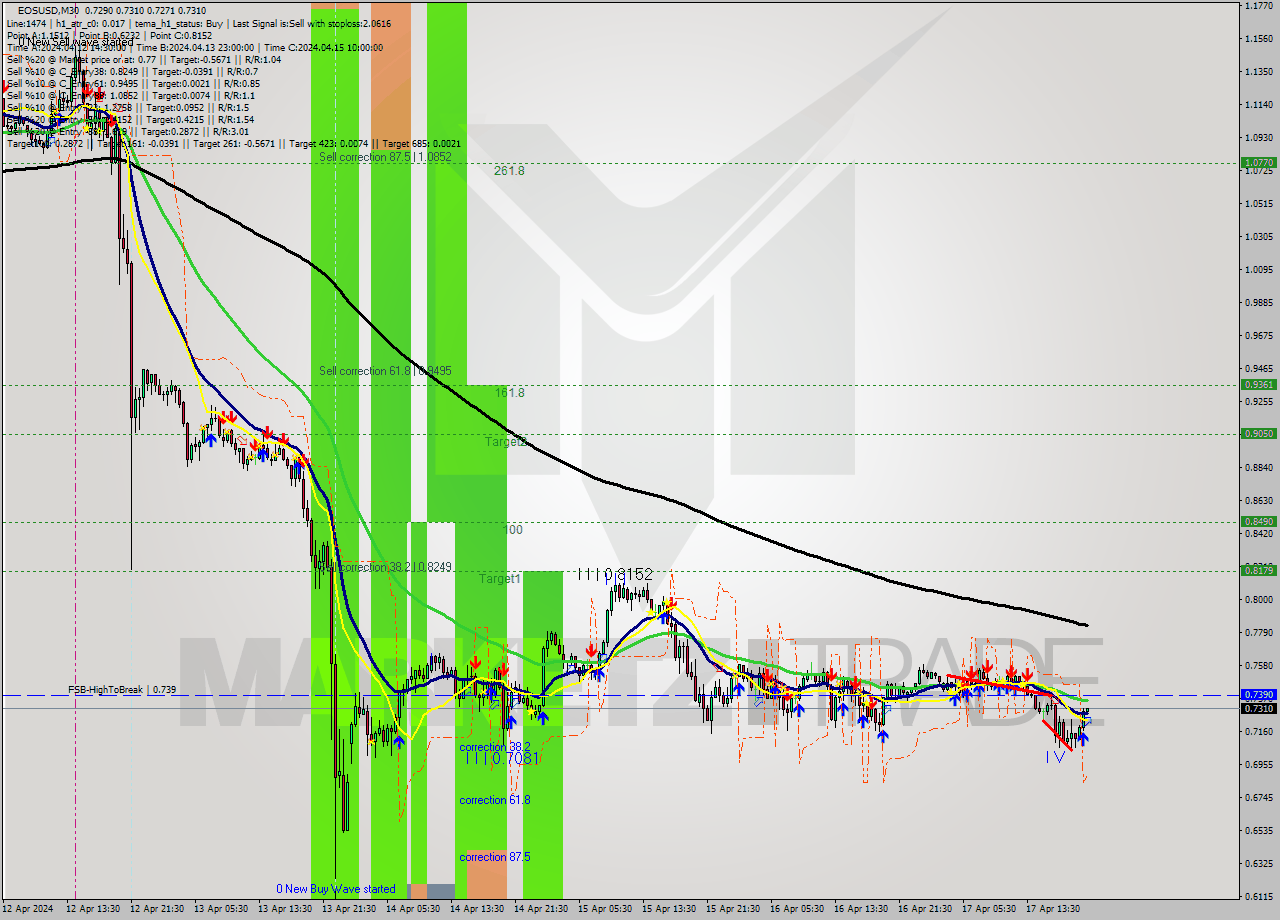1280x920 pixels.
Task: Click the 161.8 Fibonacci level label
Action: point(509,393)
